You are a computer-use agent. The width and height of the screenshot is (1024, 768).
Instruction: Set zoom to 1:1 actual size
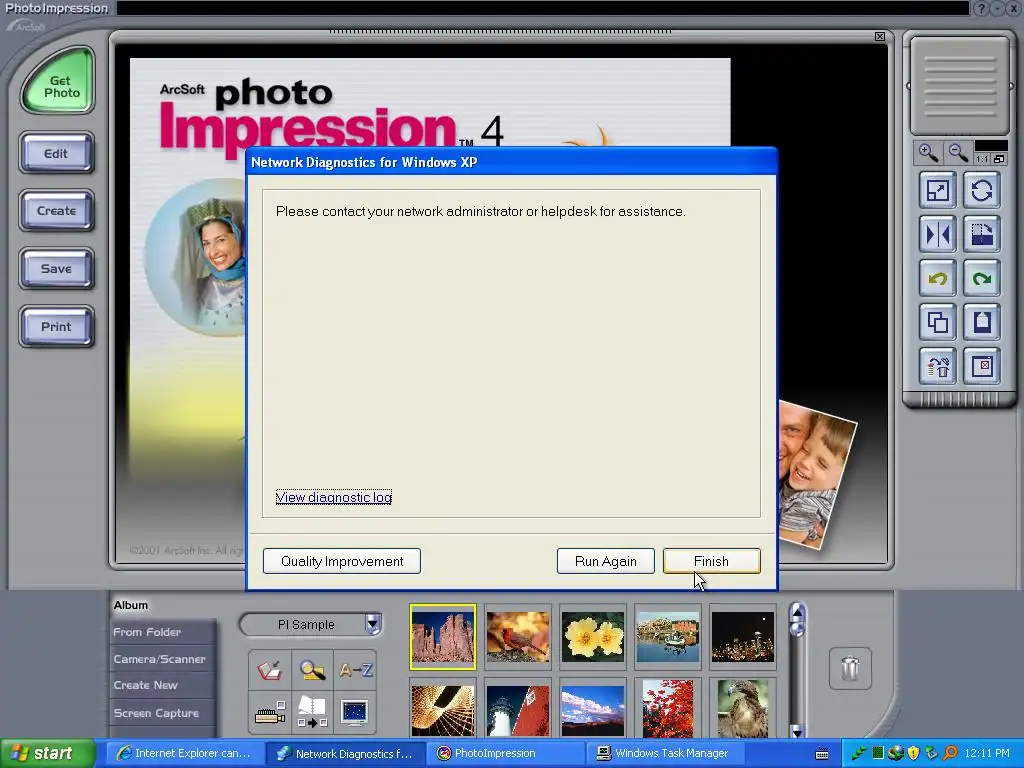click(x=982, y=159)
